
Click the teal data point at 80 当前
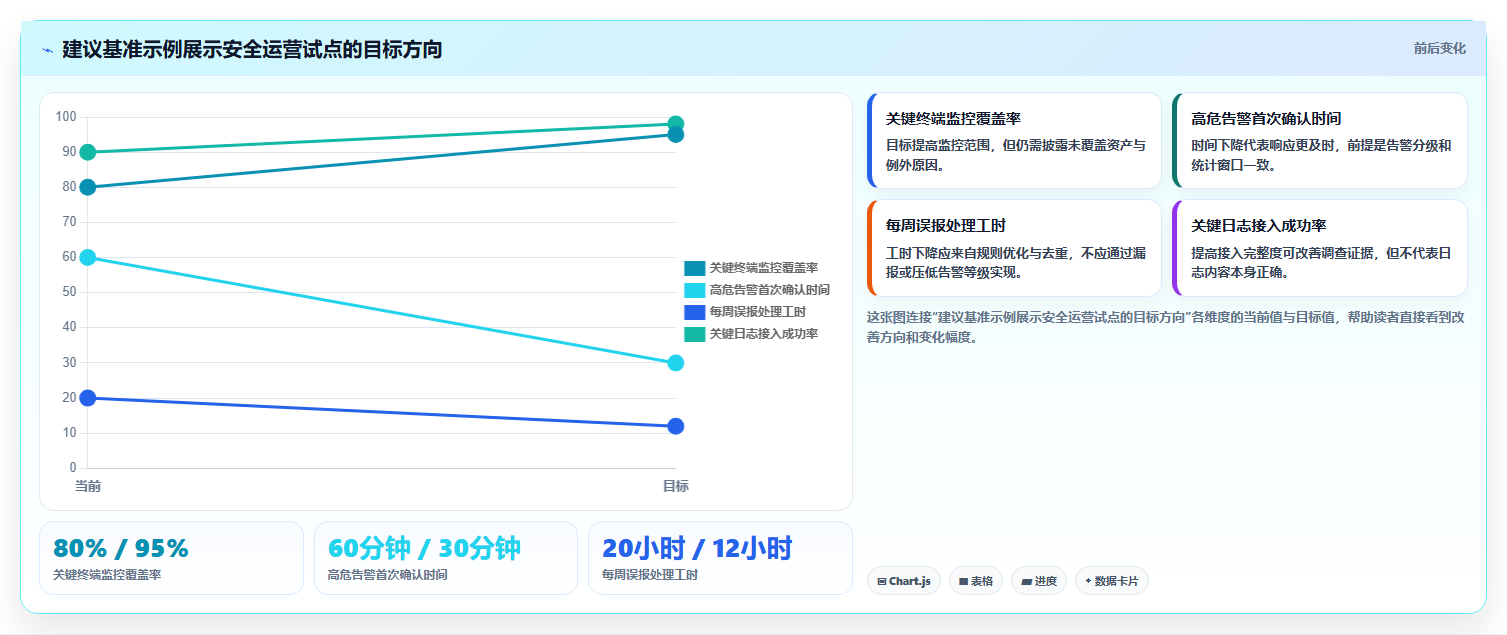88,187
